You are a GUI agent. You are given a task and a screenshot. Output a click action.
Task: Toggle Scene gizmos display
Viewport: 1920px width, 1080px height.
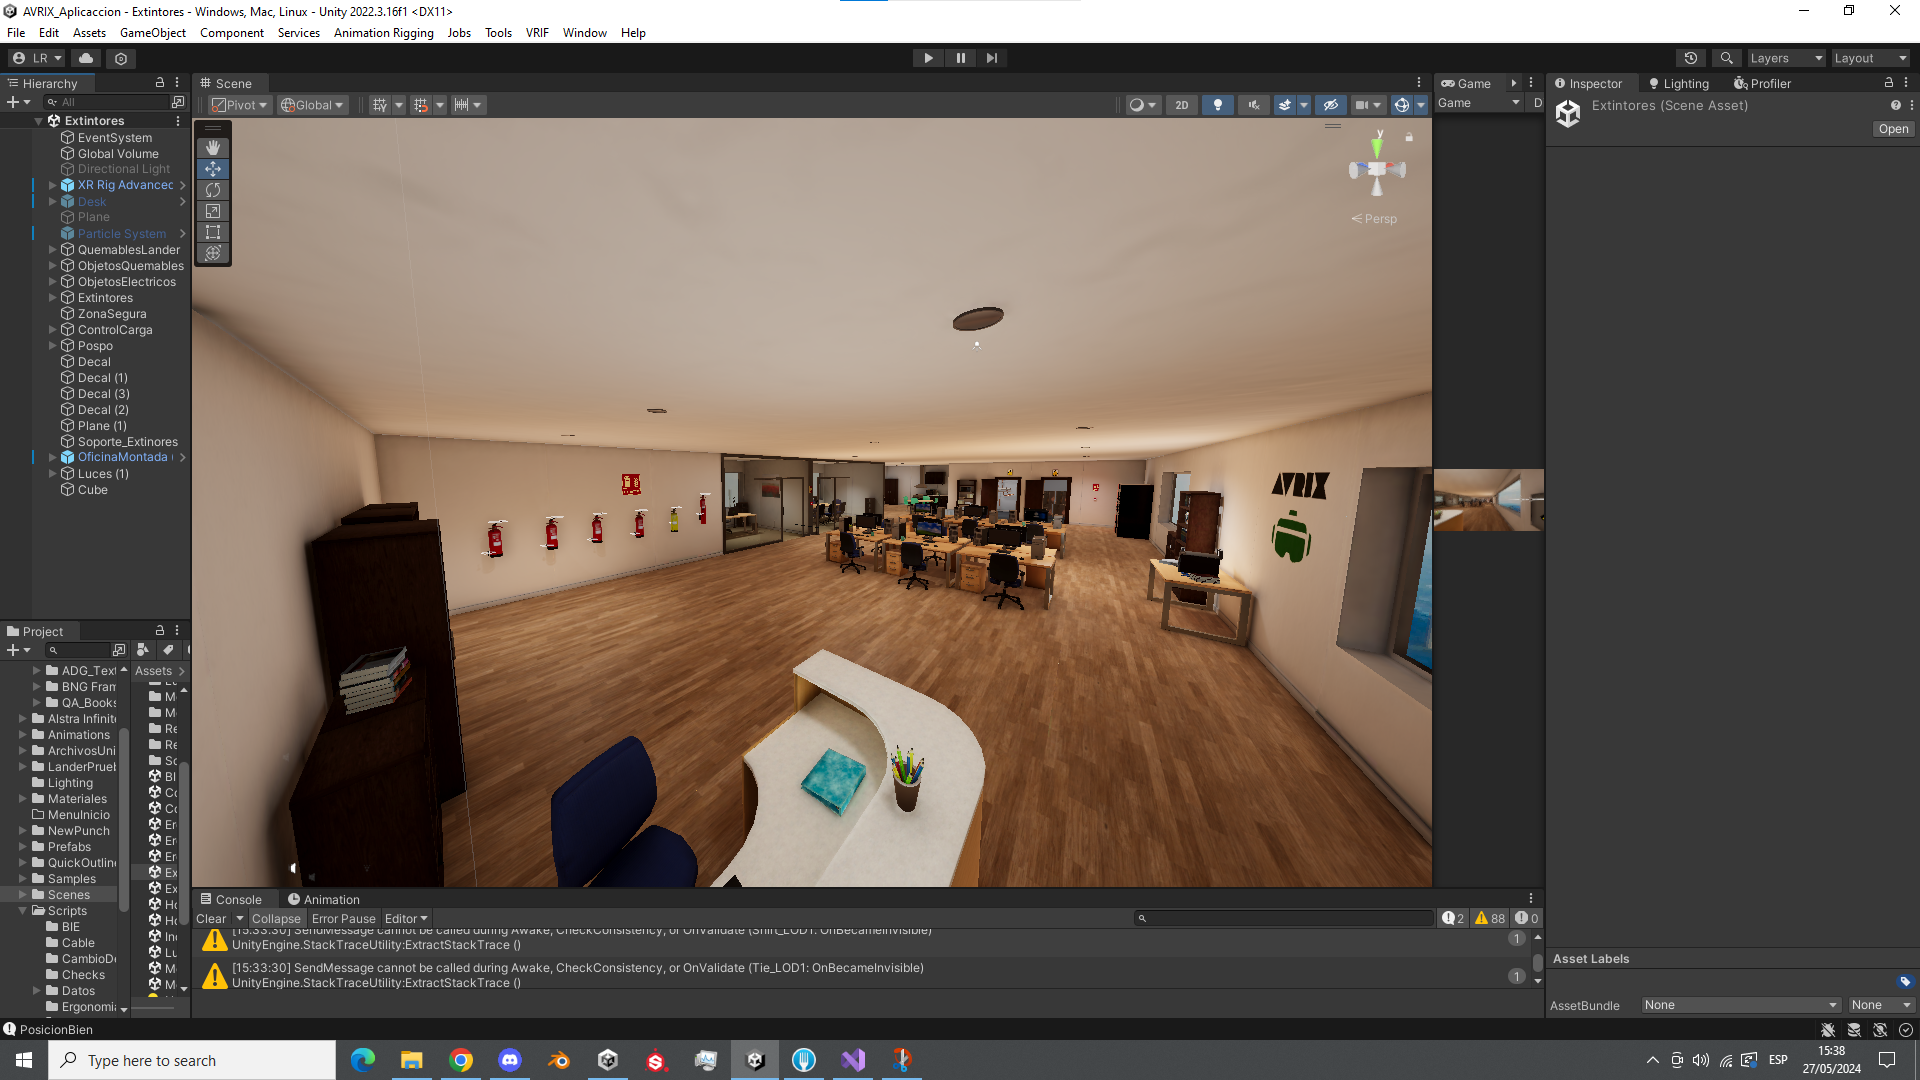pos(1401,105)
